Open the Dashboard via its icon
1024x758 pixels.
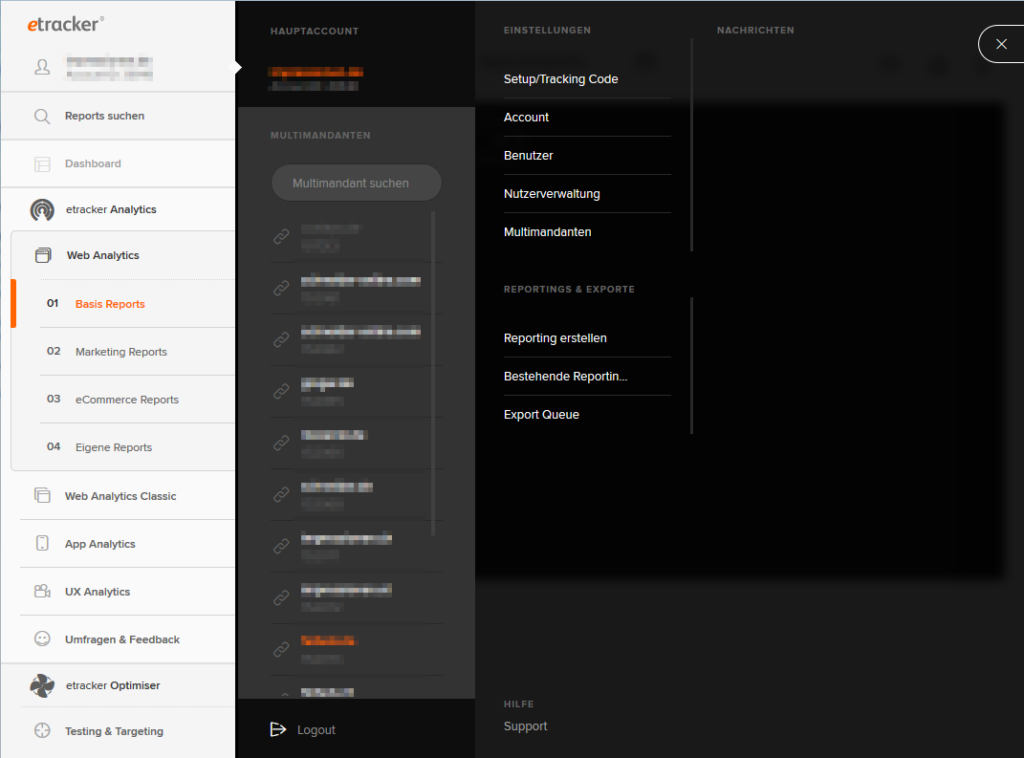(42, 164)
